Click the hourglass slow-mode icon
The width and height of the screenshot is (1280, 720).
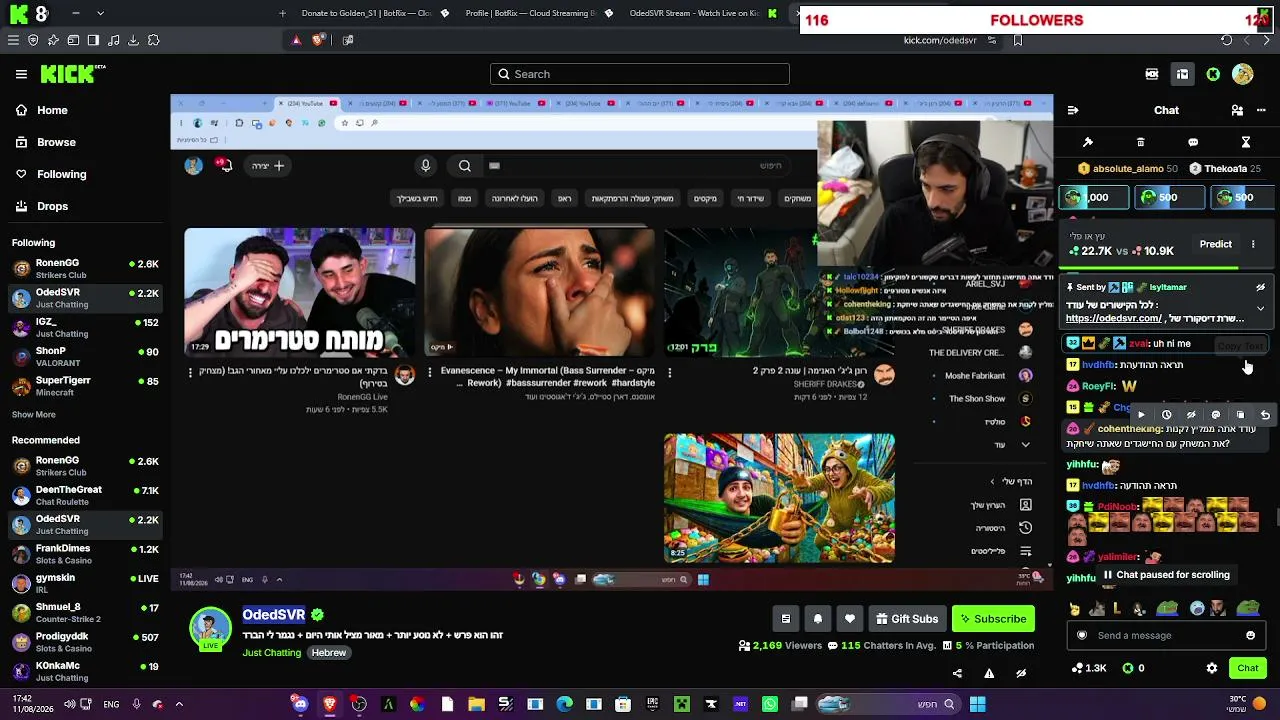point(1246,142)
